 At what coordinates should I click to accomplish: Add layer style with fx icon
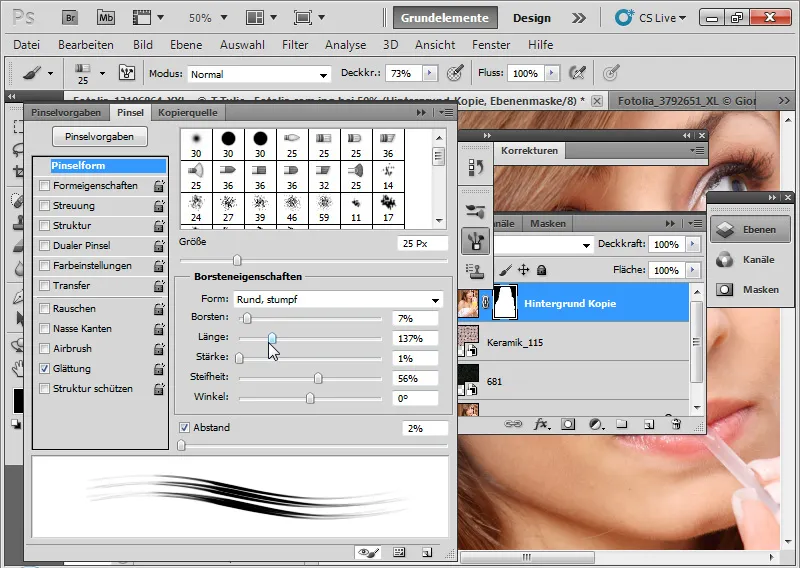[x=541, y=424]
